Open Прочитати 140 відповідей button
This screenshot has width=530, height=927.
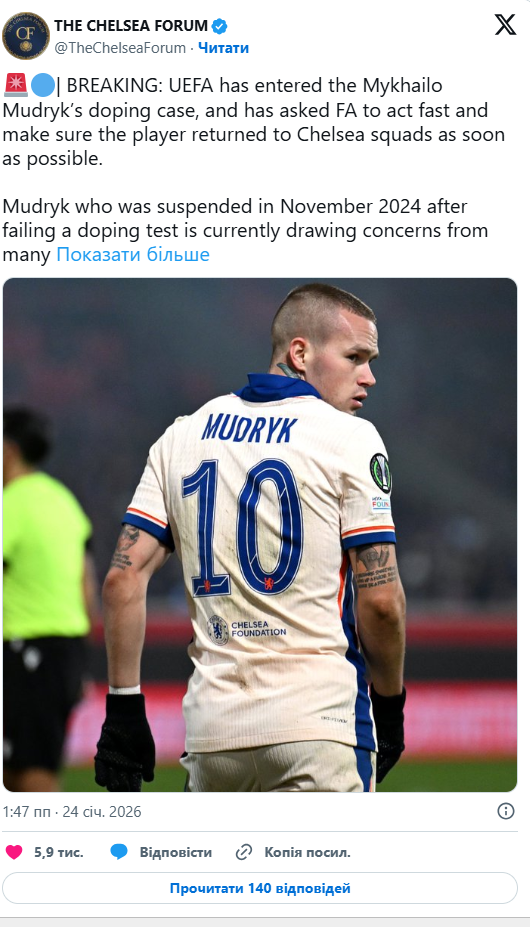point(260,888)
